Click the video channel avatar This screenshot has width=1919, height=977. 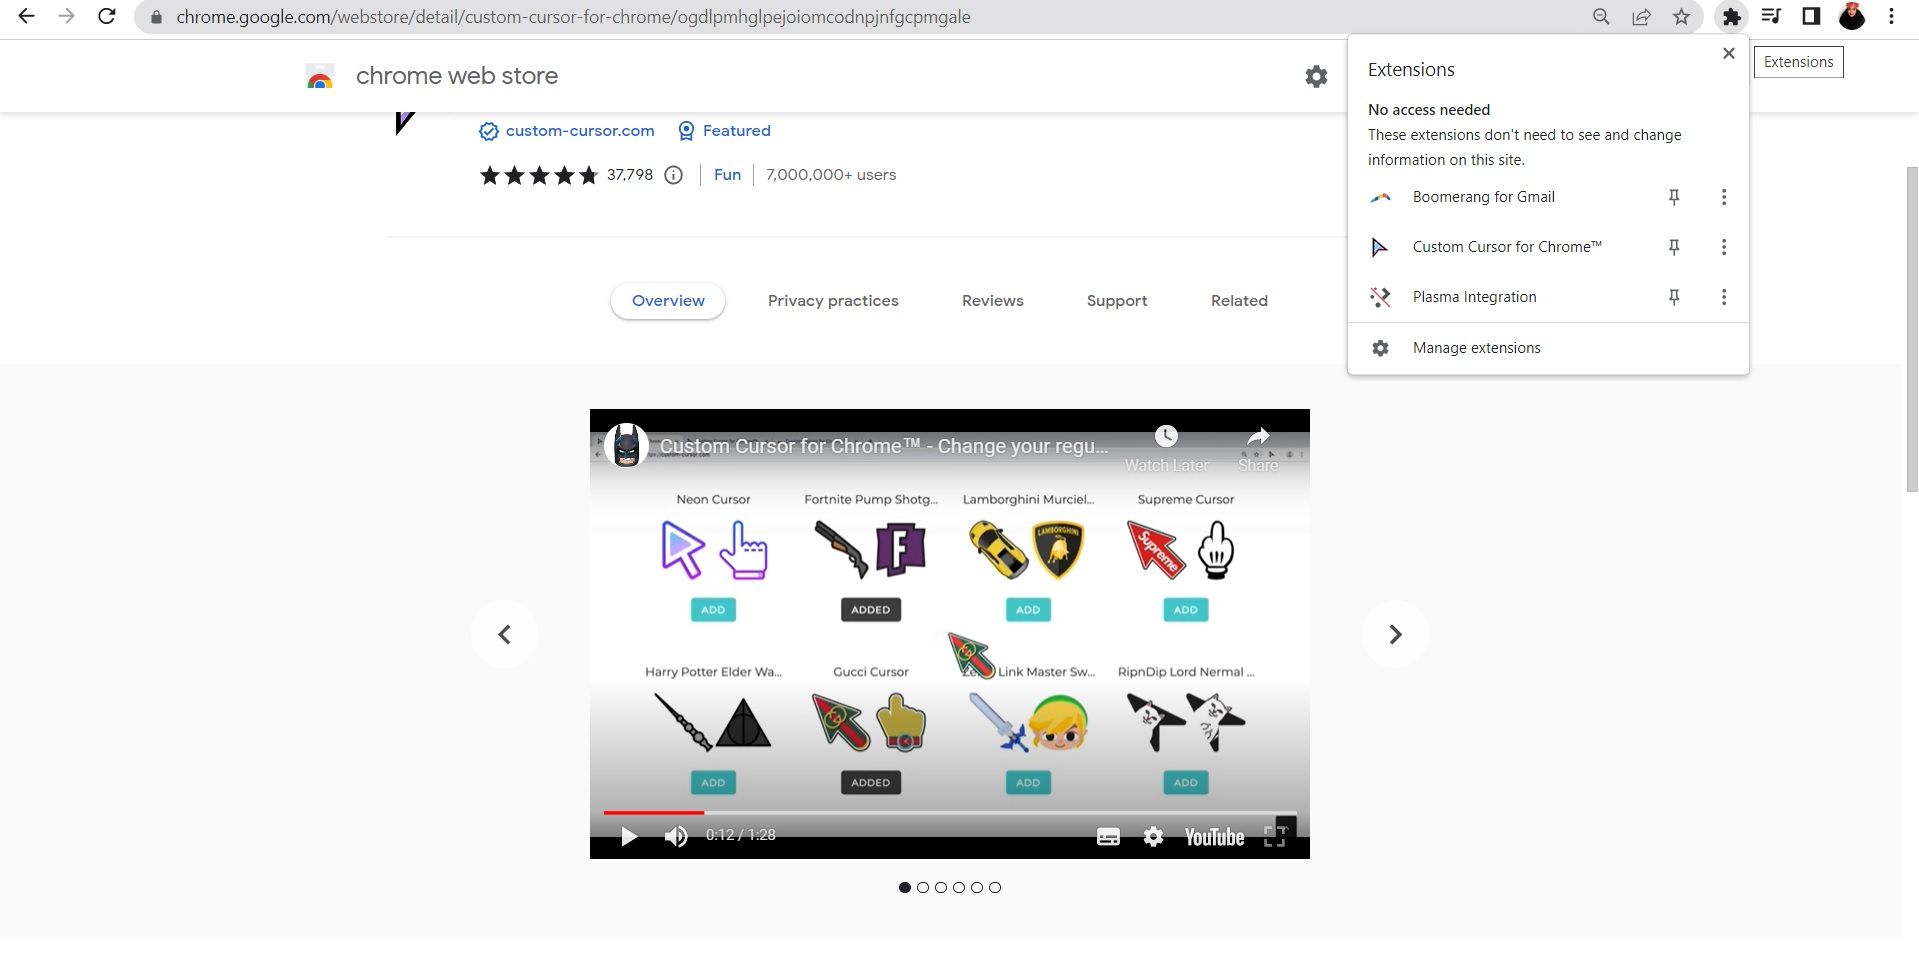(x=627, y=446)
